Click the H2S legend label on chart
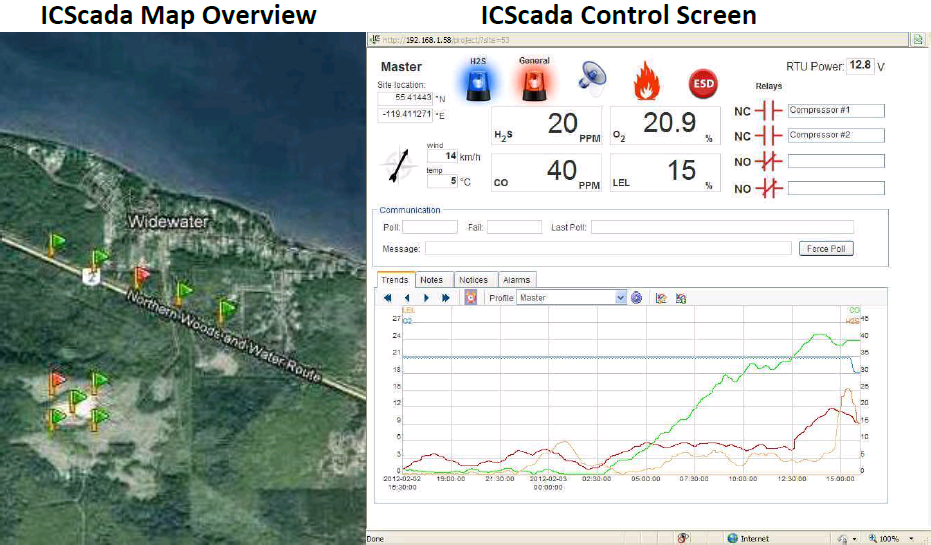This screenshot has height=545, width=931. (x=853, y=321)
